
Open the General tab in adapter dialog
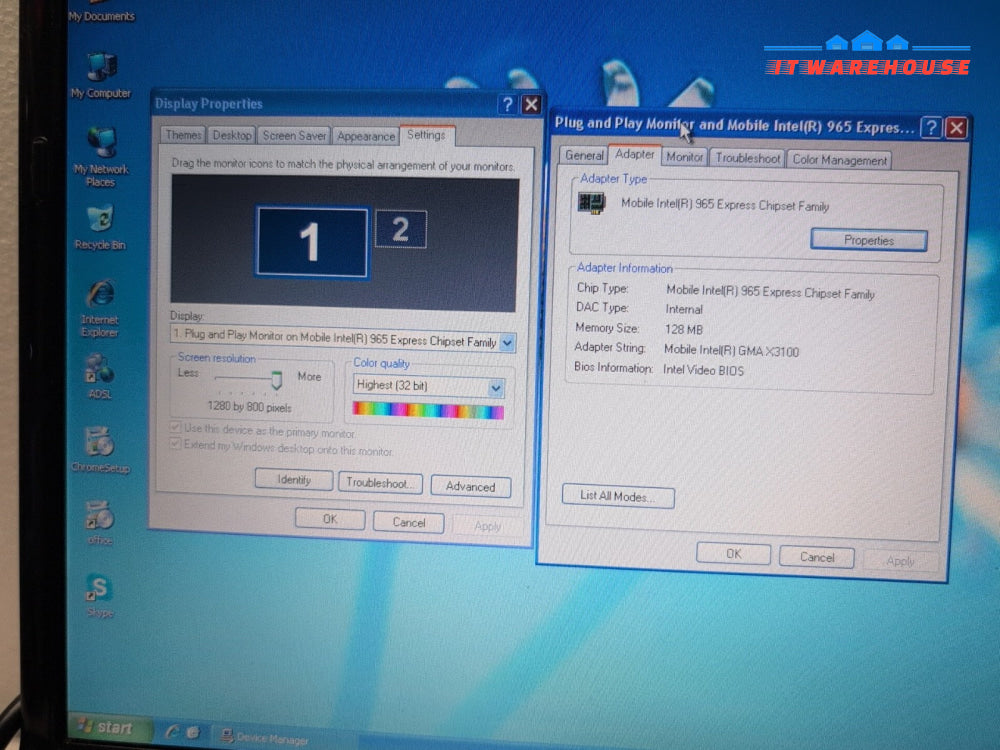pos(584,155)
